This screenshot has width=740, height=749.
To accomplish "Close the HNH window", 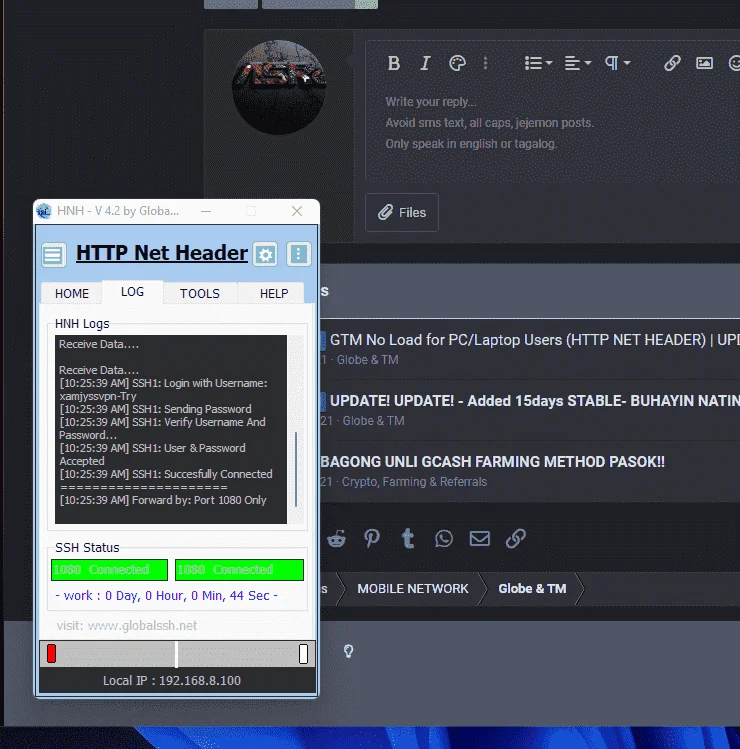I will click(x=297, y=211).
